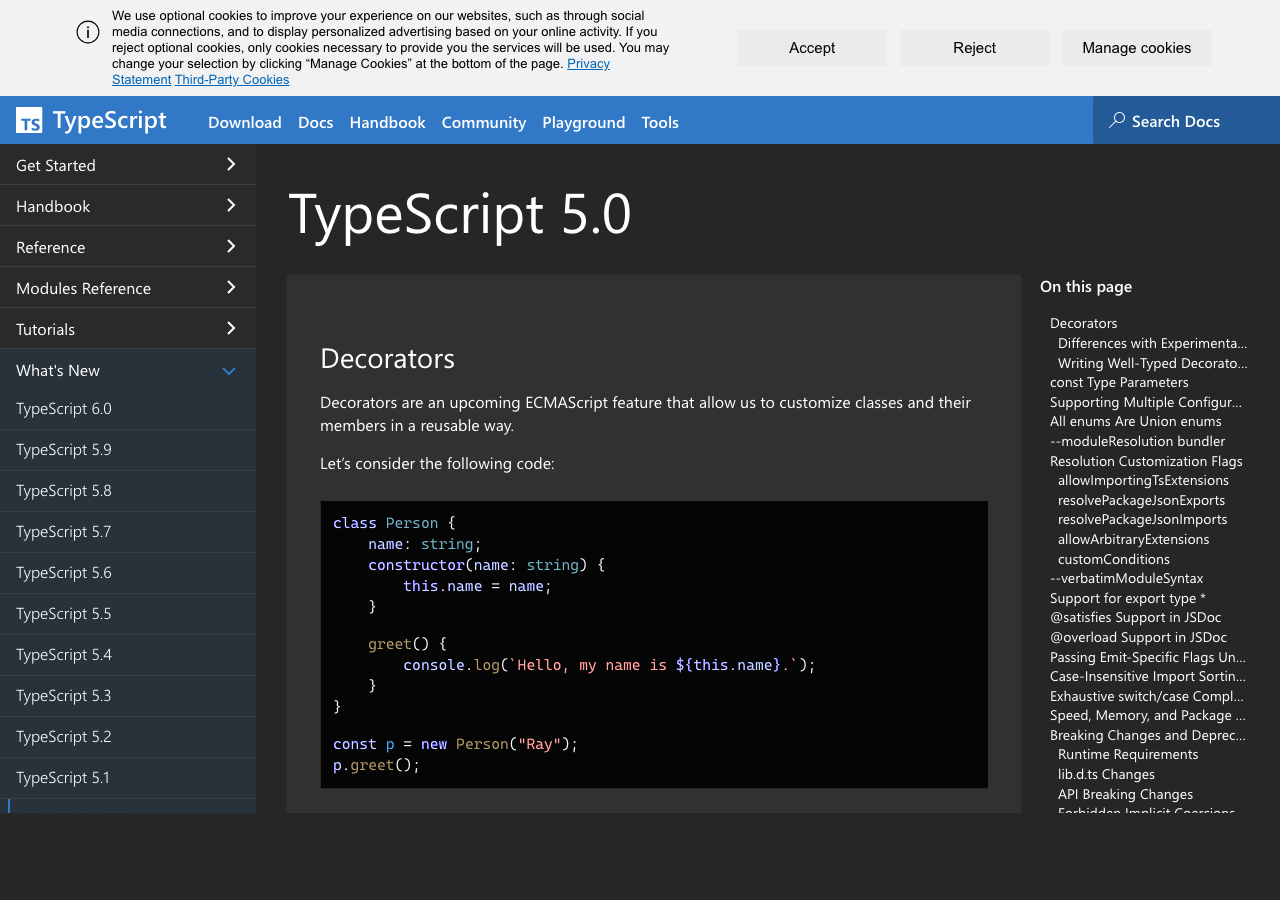1280x900 pixels.
Task: Select TypeScript 5.9 in the sidebar
Action: pos(63,449)
